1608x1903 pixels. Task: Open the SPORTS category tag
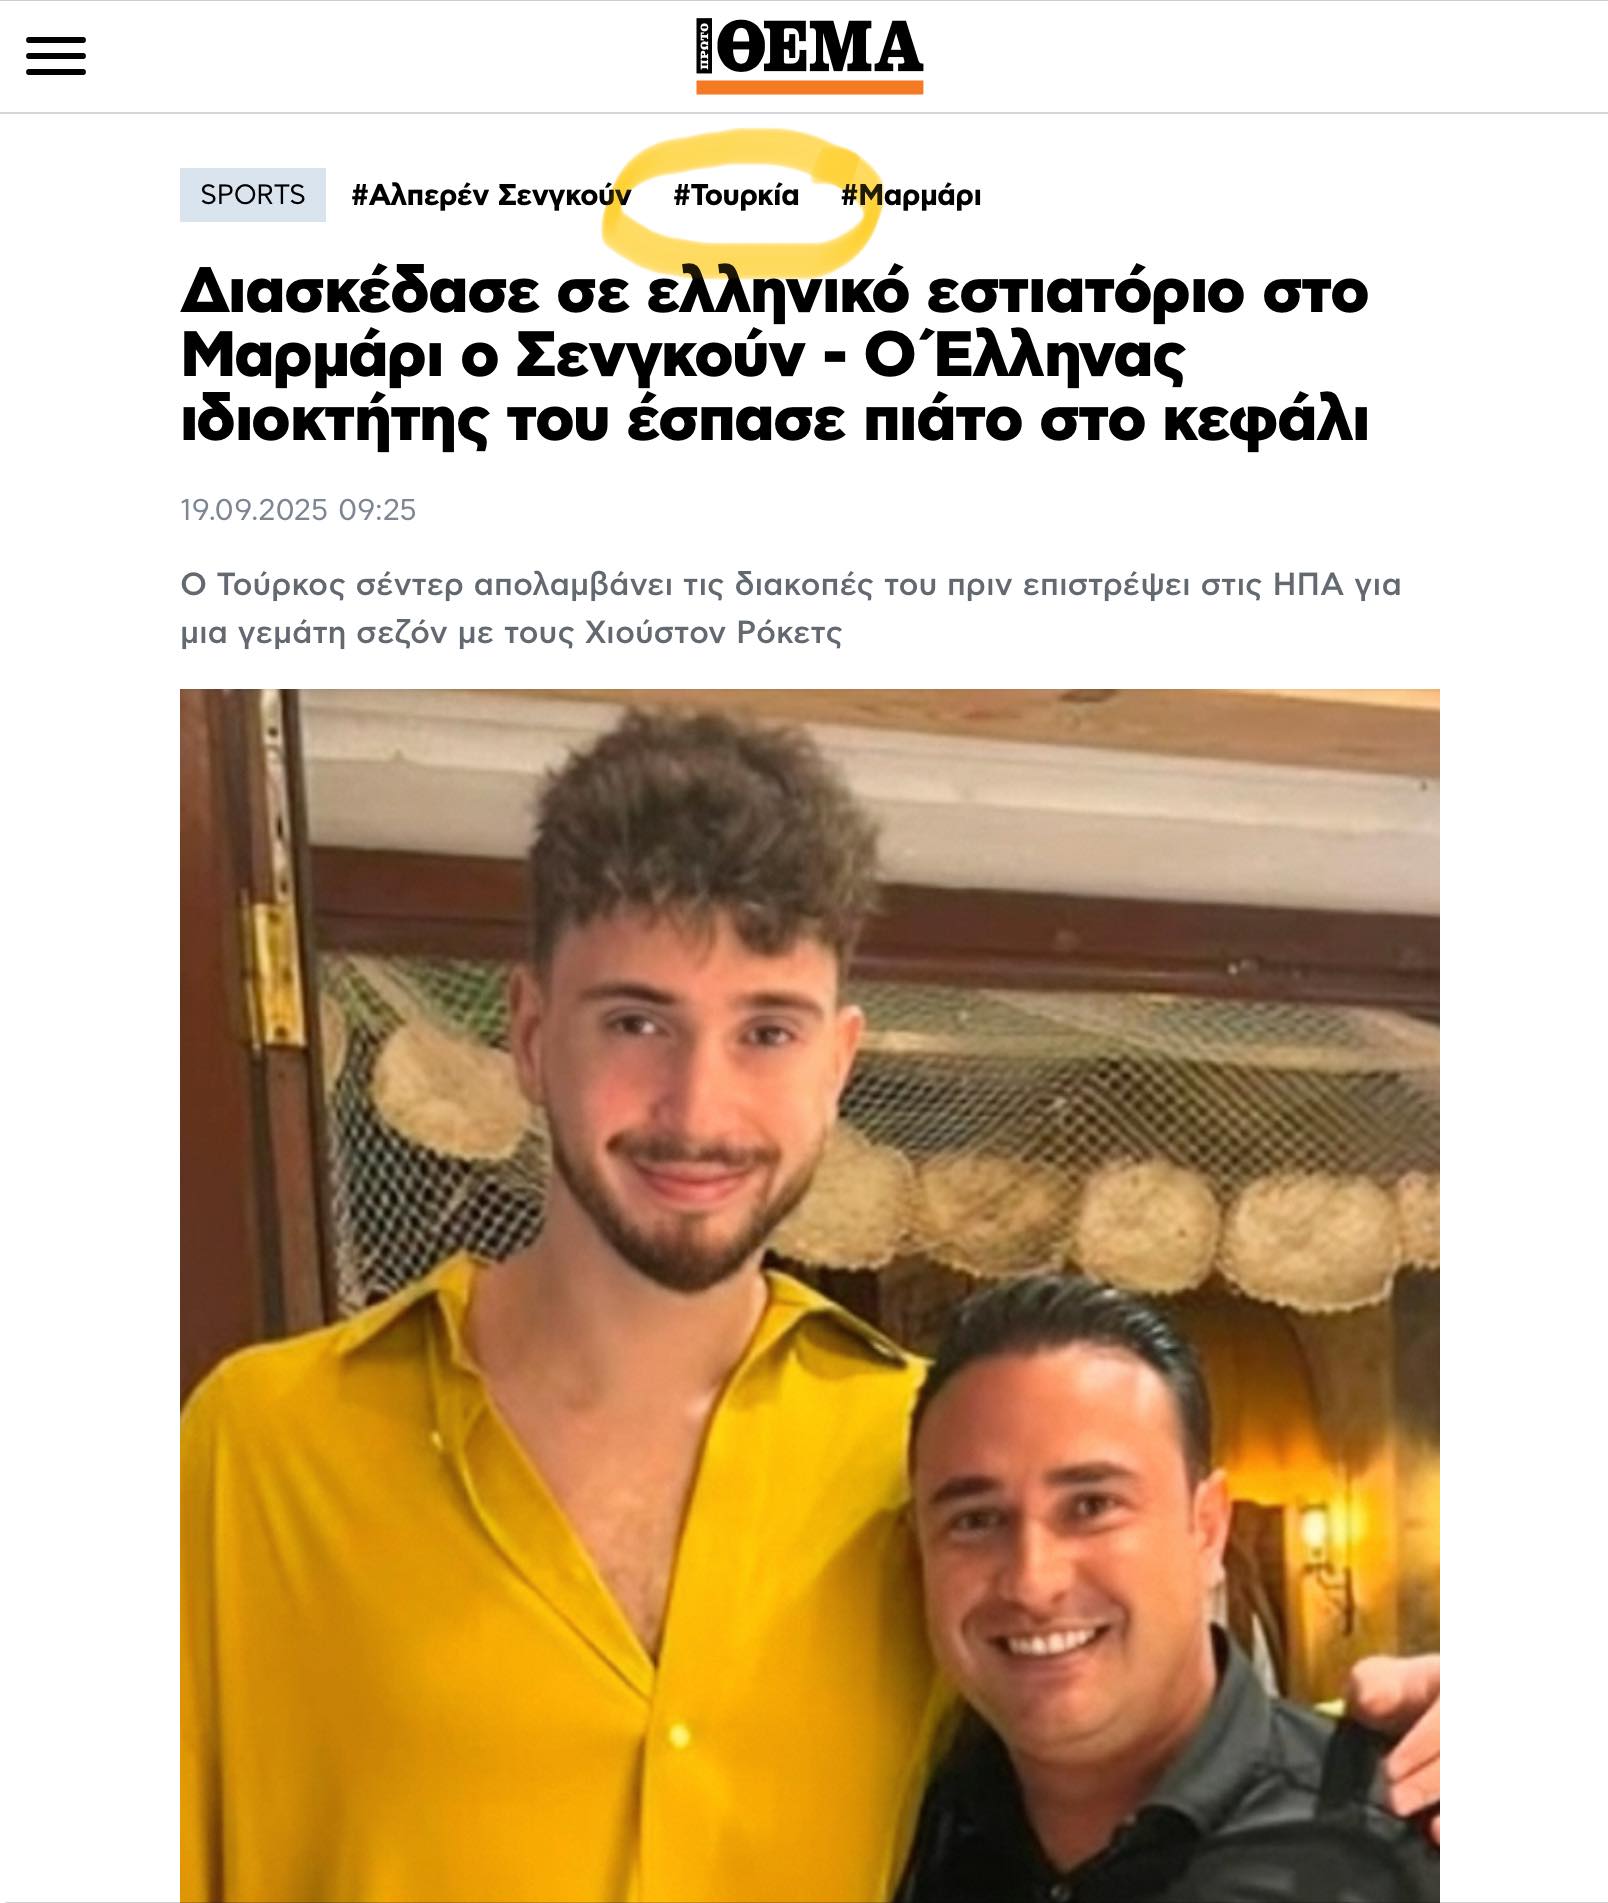[253, 195]
